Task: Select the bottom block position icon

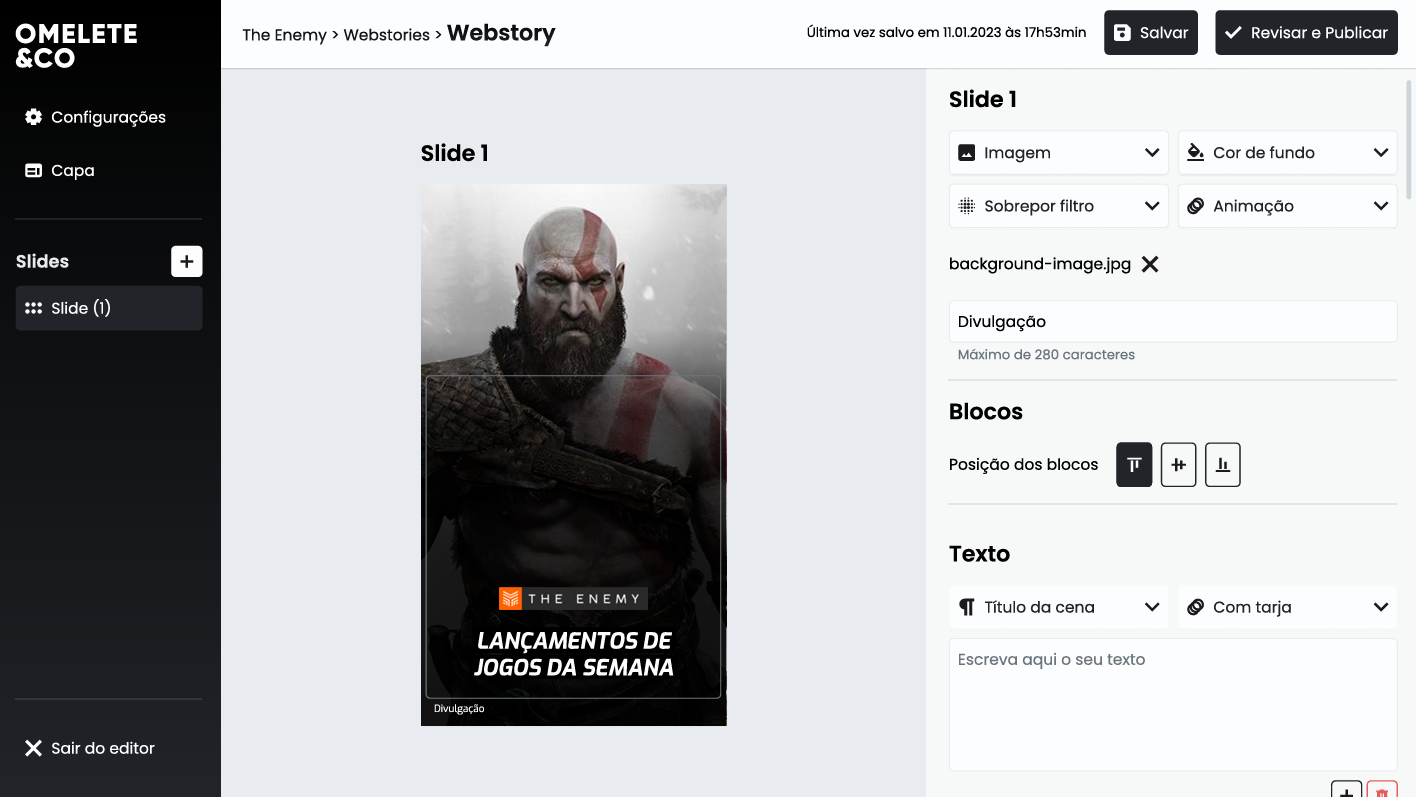Action: click(x=1222, y=464)
